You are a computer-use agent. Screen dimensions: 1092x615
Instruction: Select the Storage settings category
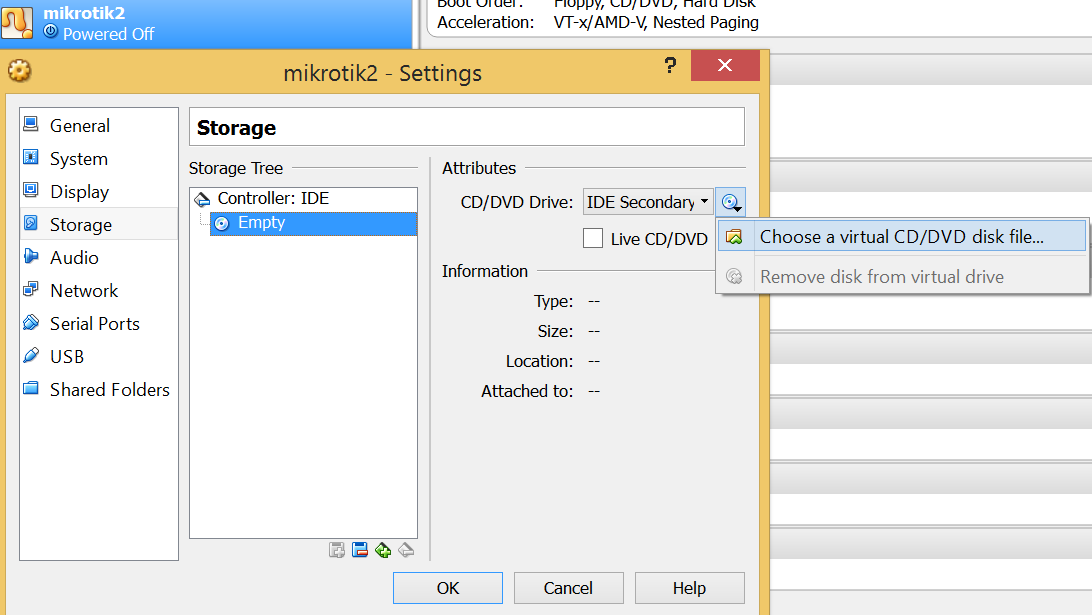99,224
